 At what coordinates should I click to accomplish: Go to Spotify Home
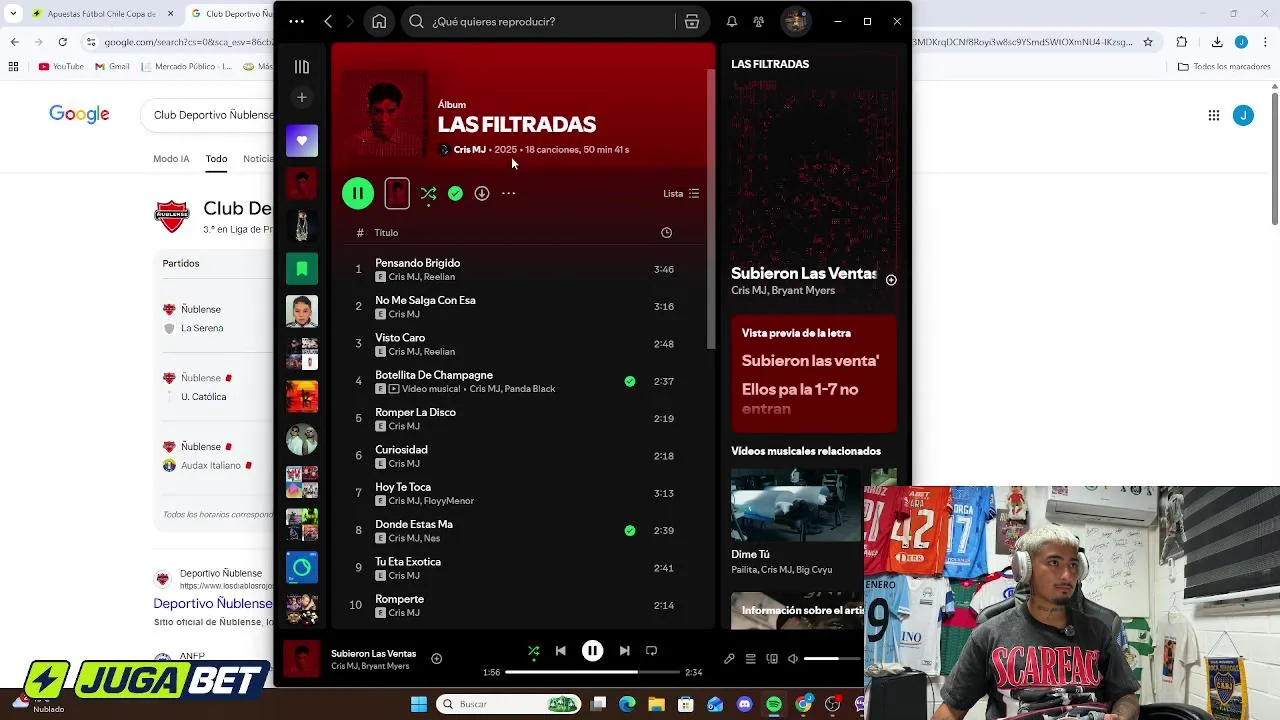tap(379, 21)
